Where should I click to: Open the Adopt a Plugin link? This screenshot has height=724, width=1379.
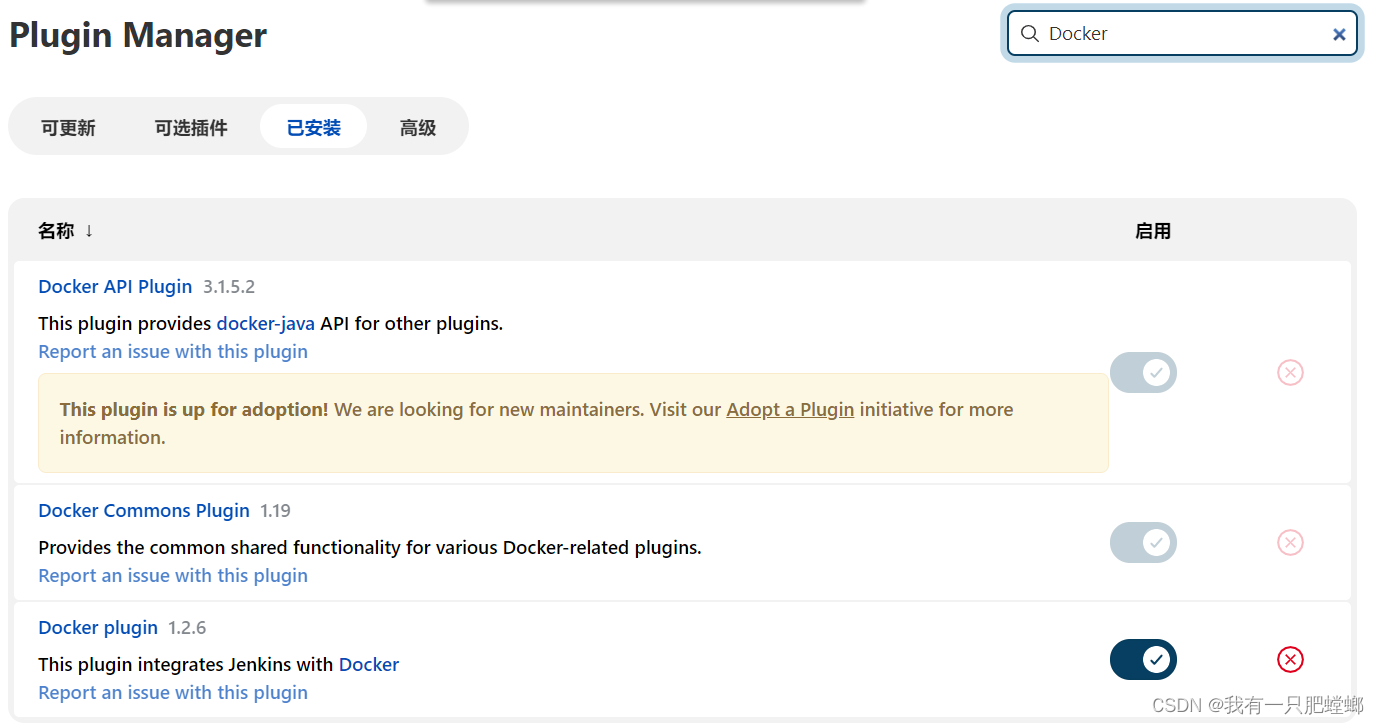(790, 410)
